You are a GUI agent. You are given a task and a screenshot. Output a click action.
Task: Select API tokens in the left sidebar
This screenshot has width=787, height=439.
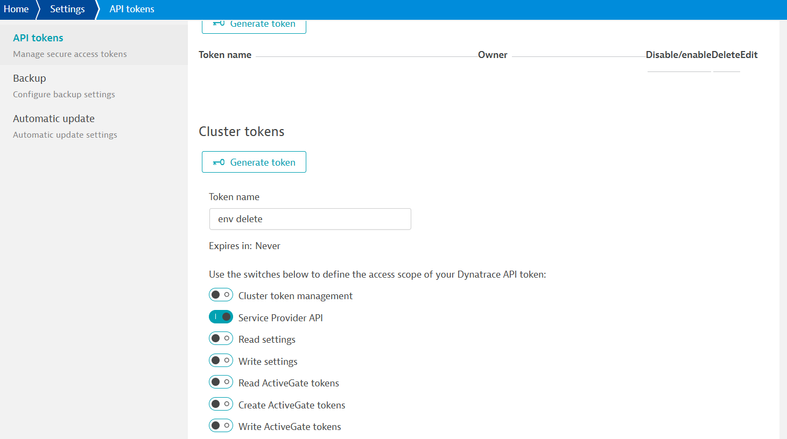(38, 38)
